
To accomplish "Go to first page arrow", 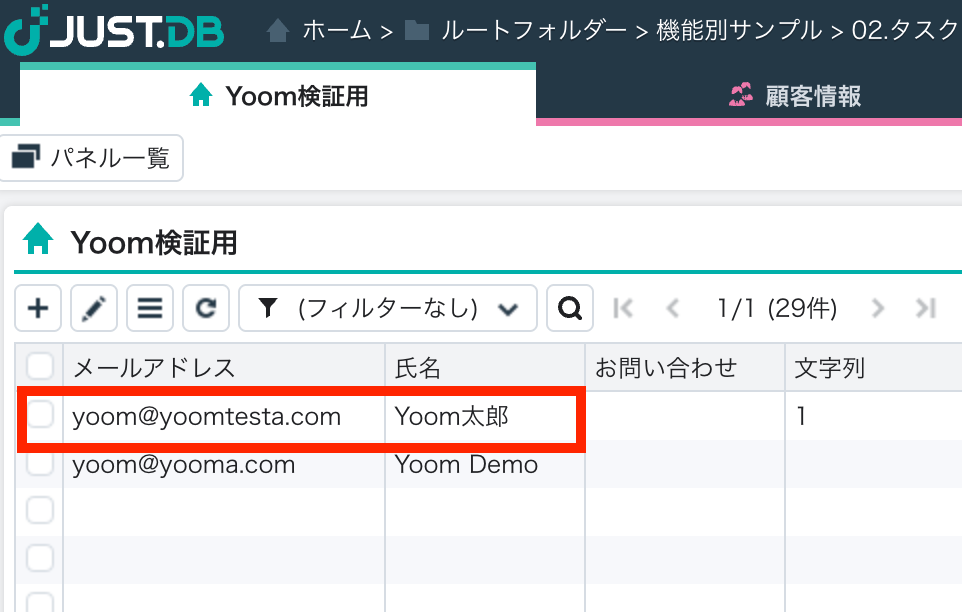I will (623, 308).
